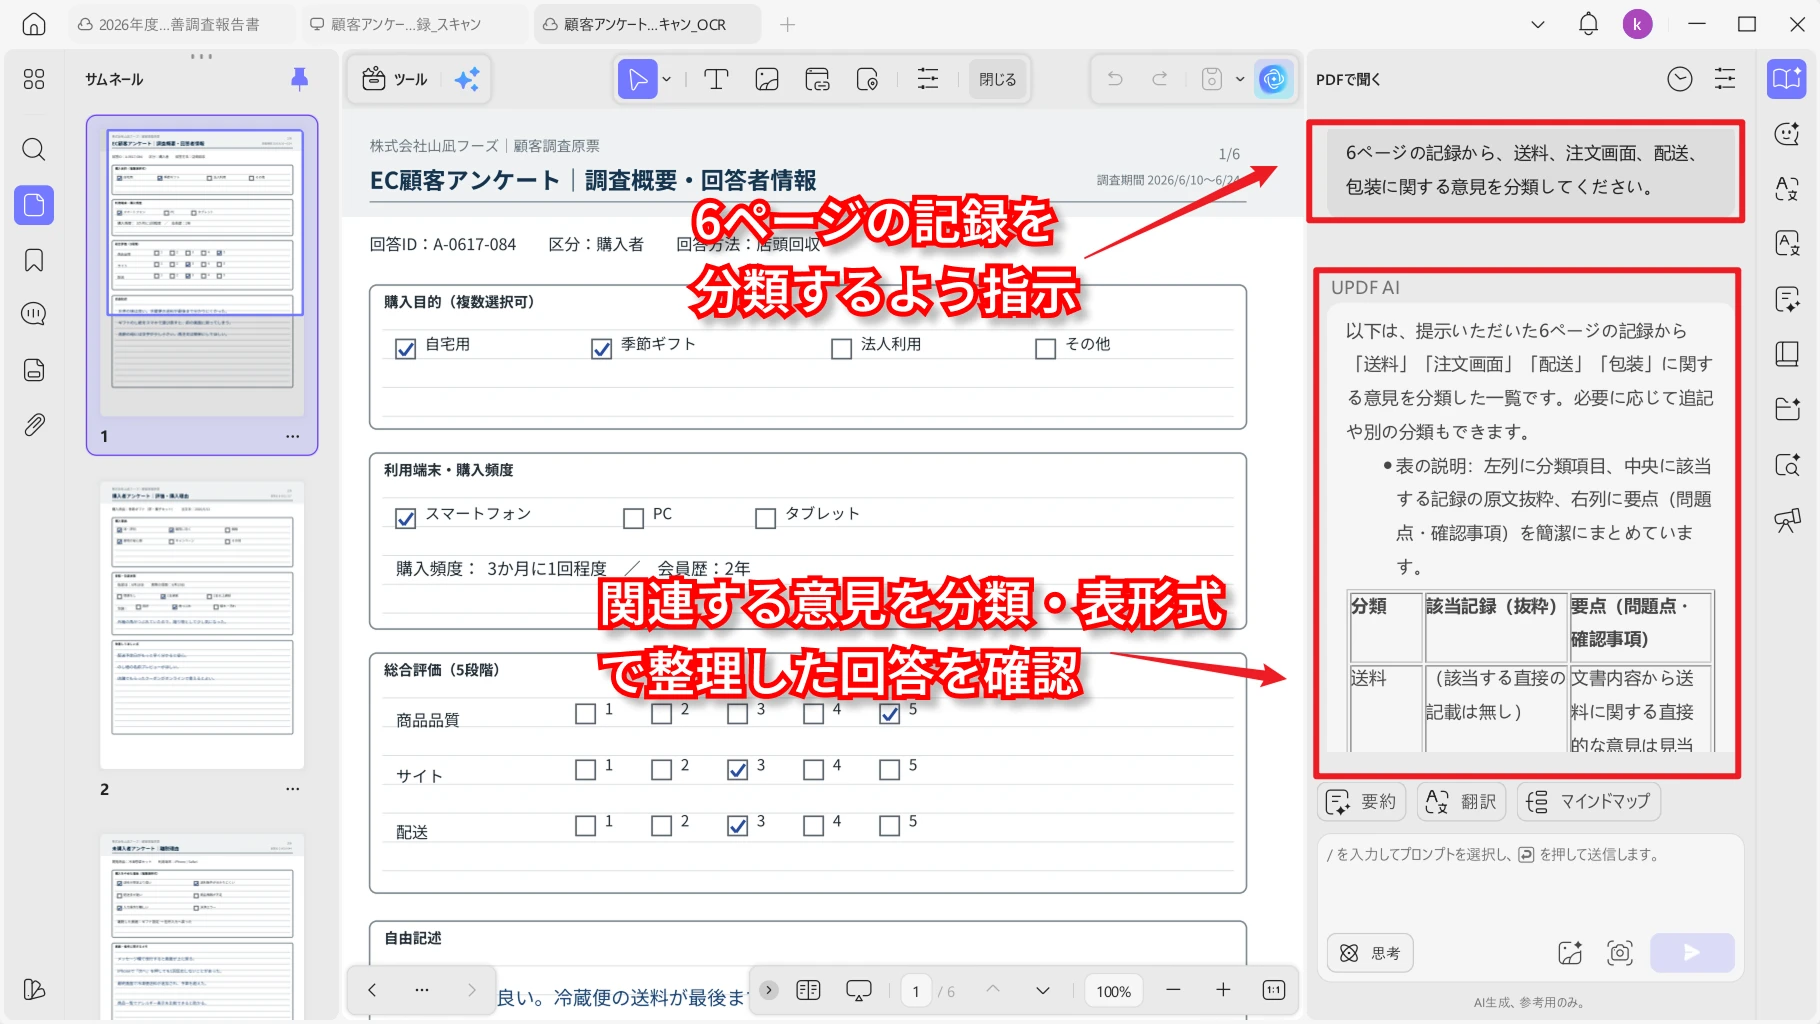Image resolution: width=1820 pixels, height=1024 pixels.
Task: Switch to 顧客アンケート...キャン_OCR tab
Action: click(645, 24)
